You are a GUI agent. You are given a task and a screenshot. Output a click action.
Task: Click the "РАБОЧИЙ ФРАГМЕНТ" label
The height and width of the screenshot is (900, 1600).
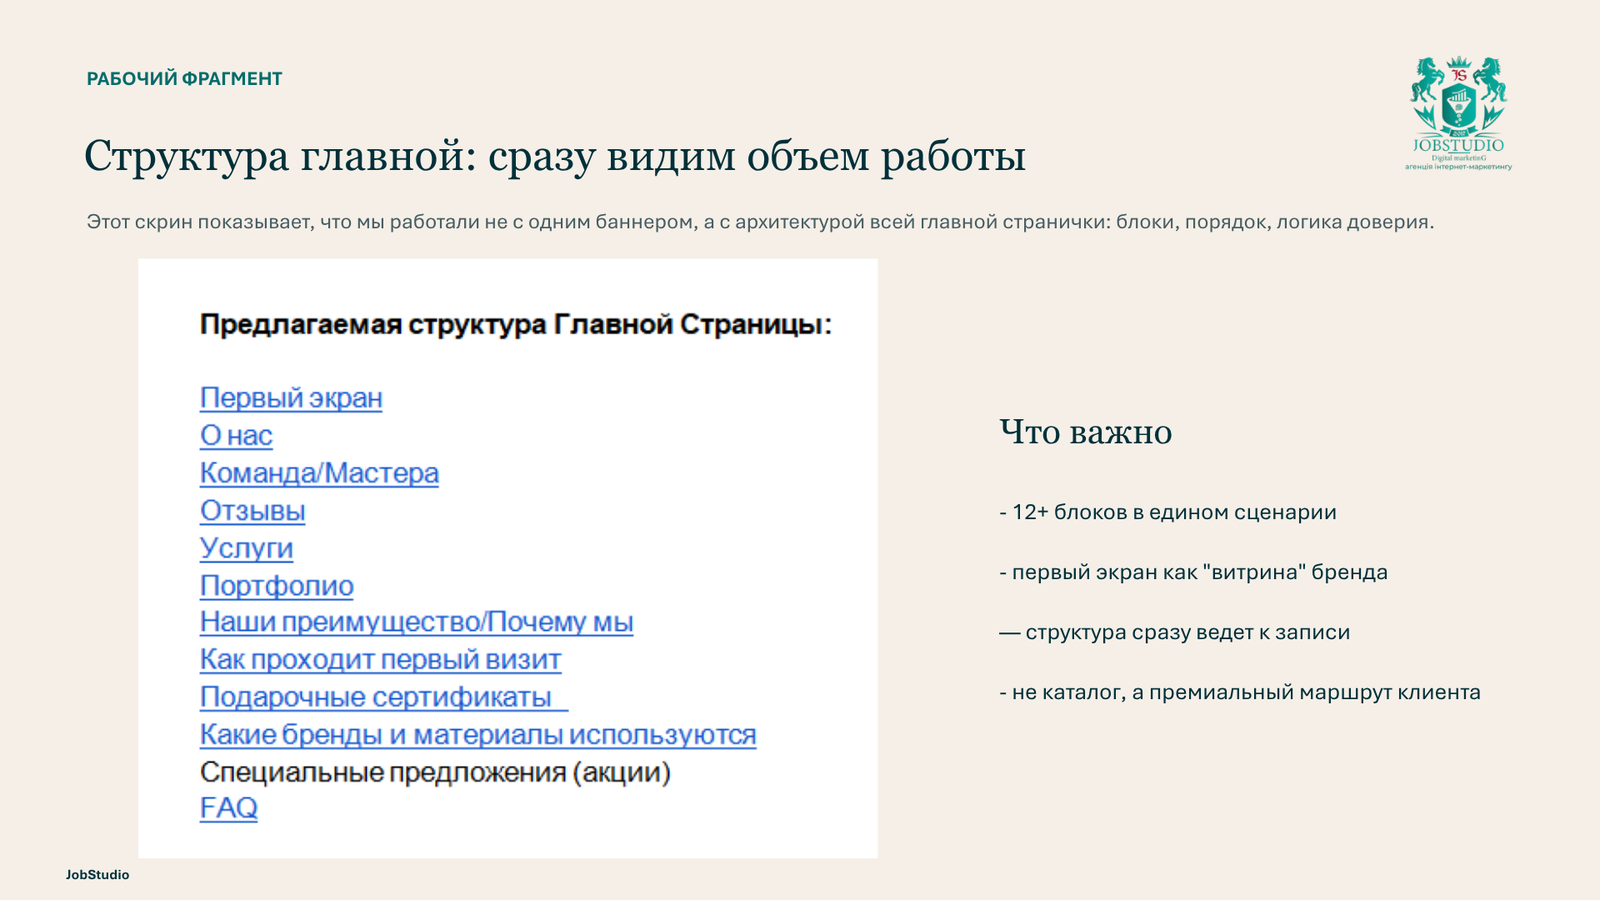pos(185,79)
